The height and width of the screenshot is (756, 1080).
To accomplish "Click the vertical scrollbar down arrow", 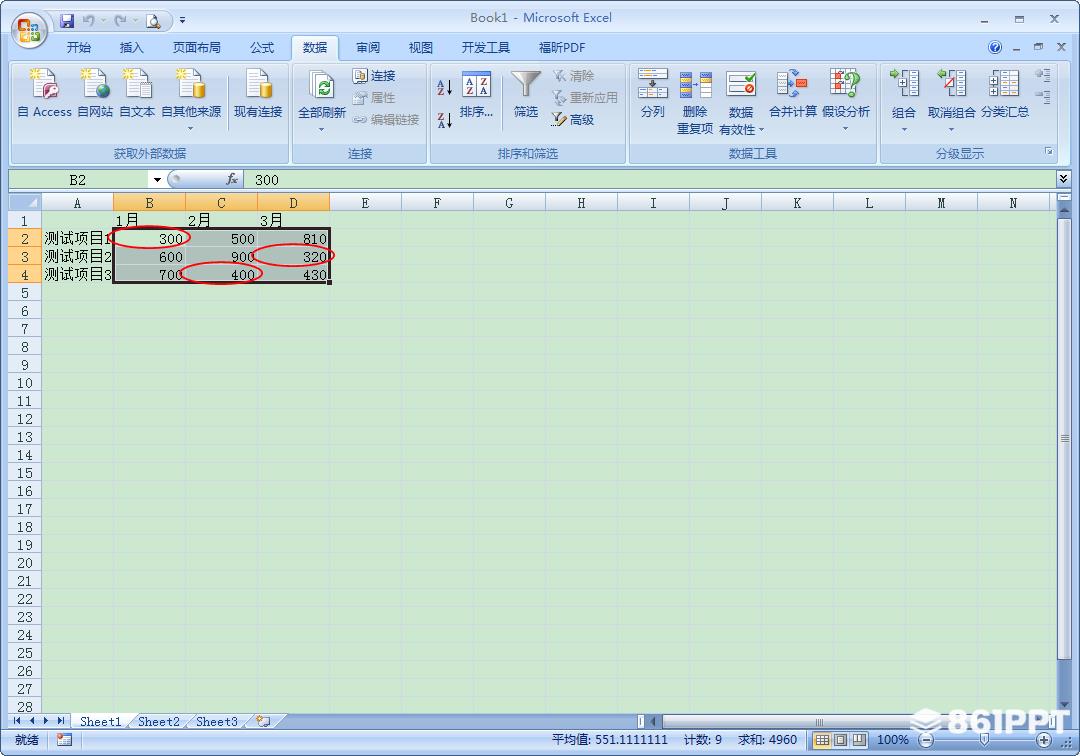I will click(1064, 704).
